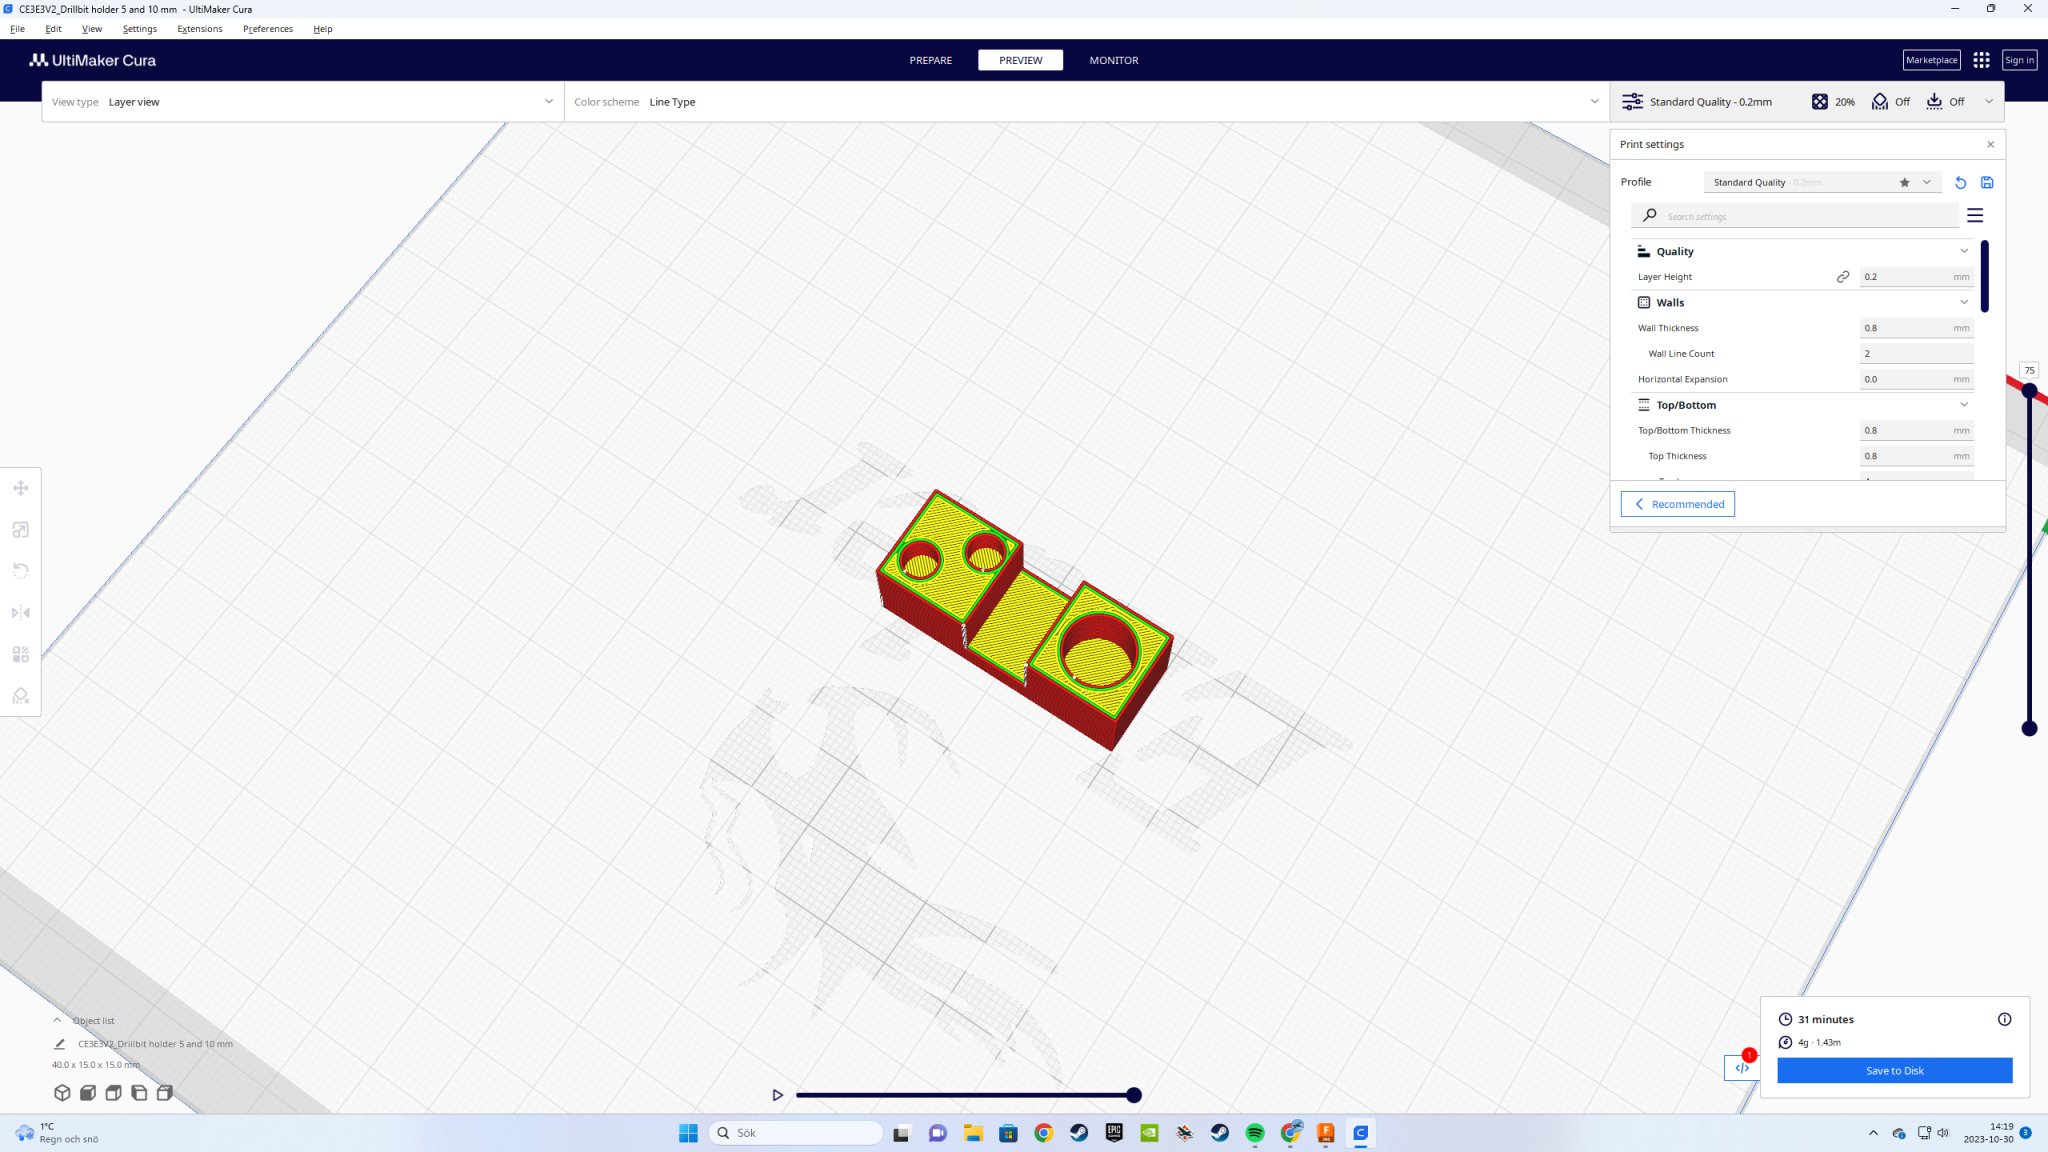Image resolution: width=2048 pixels, height=1152 pixels.
Task: Select the Rotate tool in left toolbar
Action: 21,571
